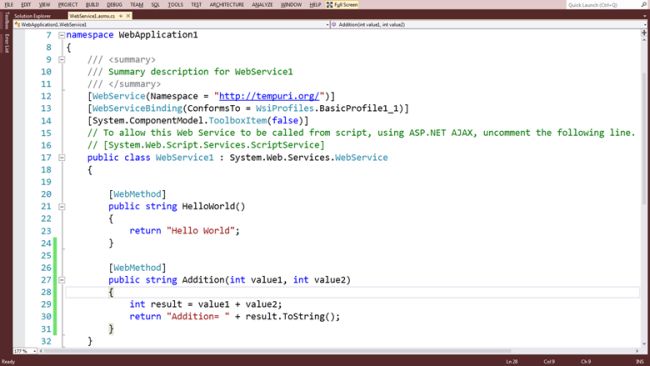Click the "Addition= " string literal

(x=198, y=317)
